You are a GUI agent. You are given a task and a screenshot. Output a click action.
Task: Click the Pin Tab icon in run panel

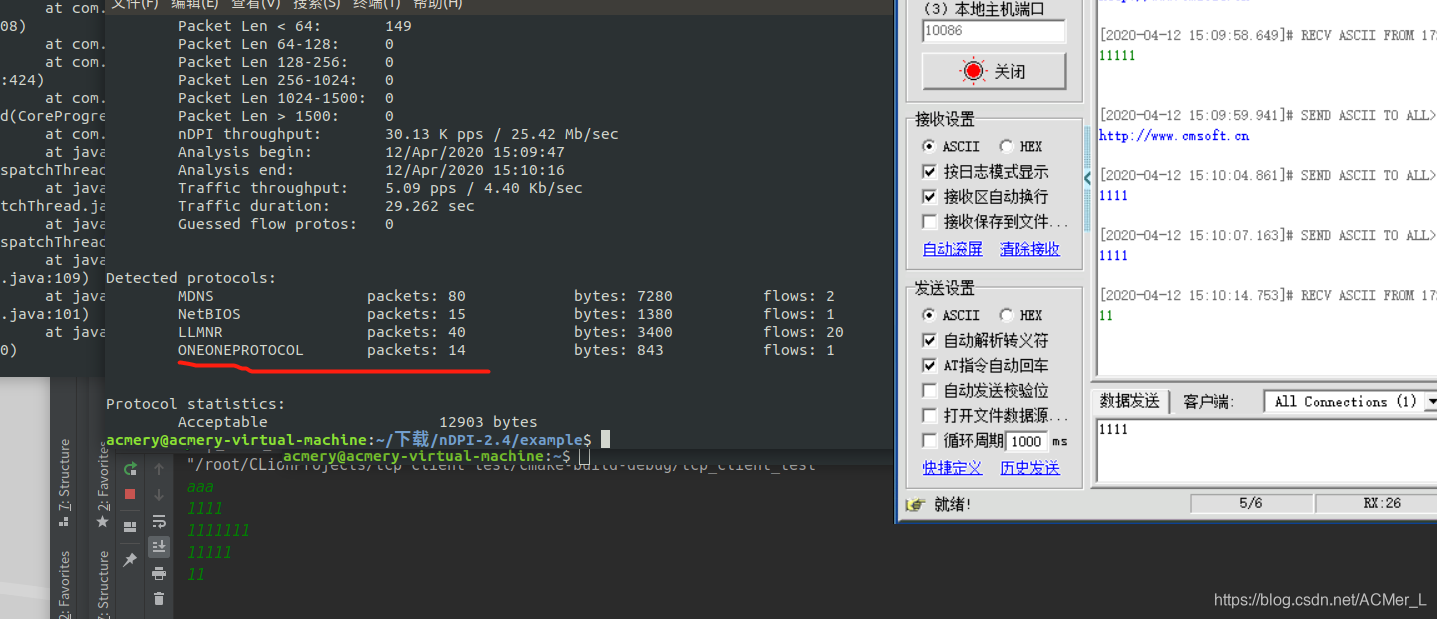130,560
